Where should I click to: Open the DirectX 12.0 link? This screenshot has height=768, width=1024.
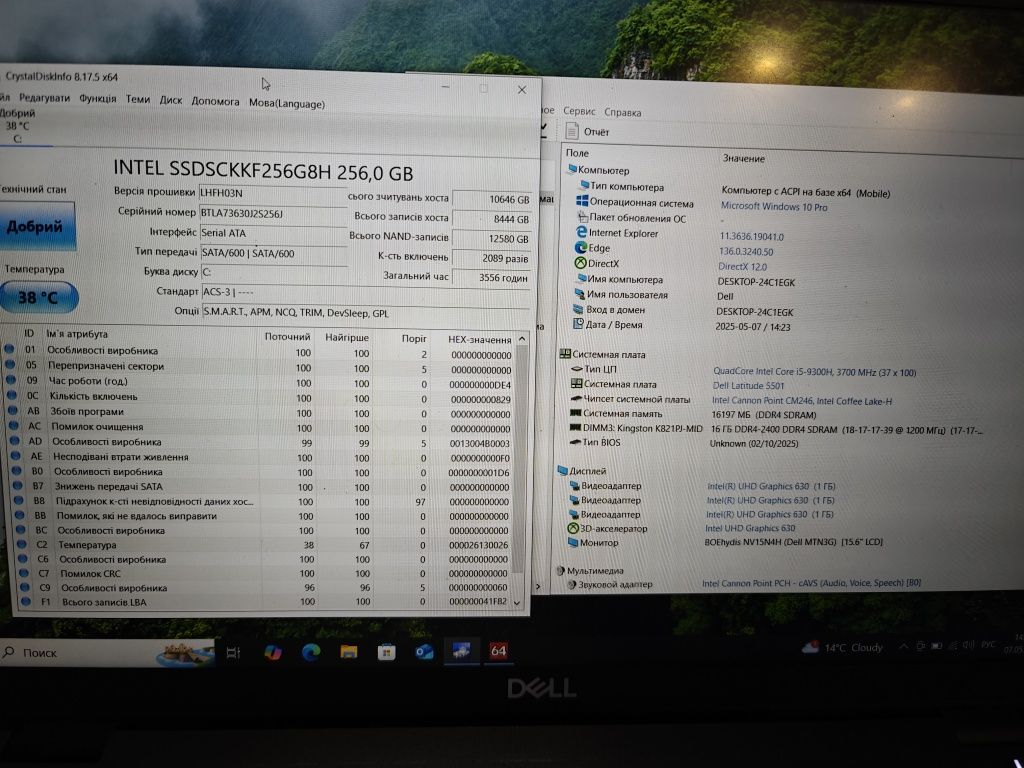(743, 266)
